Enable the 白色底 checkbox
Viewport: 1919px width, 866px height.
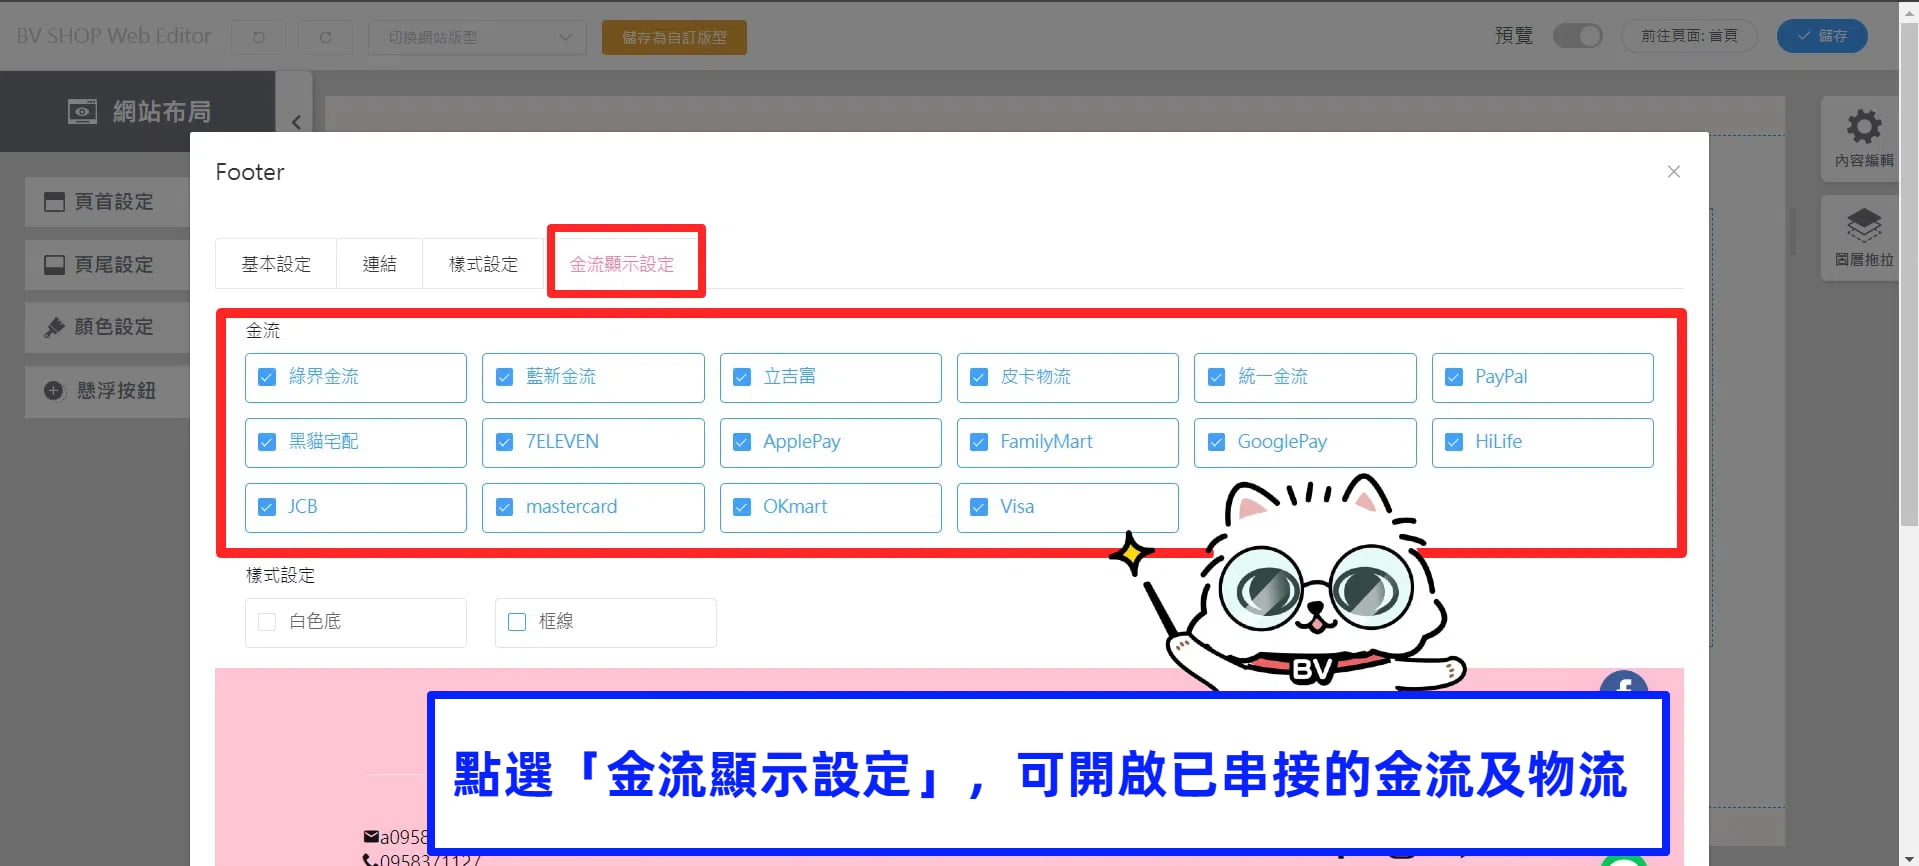click(x=267, y=622)
